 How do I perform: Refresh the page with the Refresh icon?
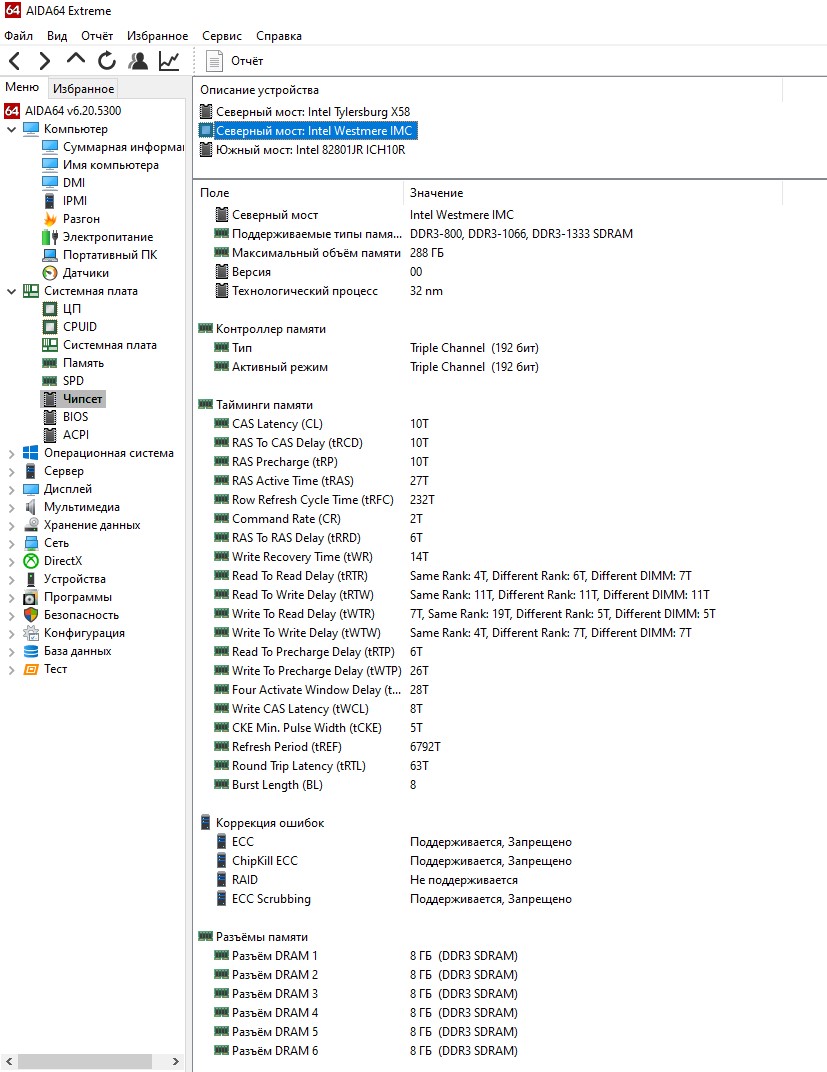click(107, 61)
